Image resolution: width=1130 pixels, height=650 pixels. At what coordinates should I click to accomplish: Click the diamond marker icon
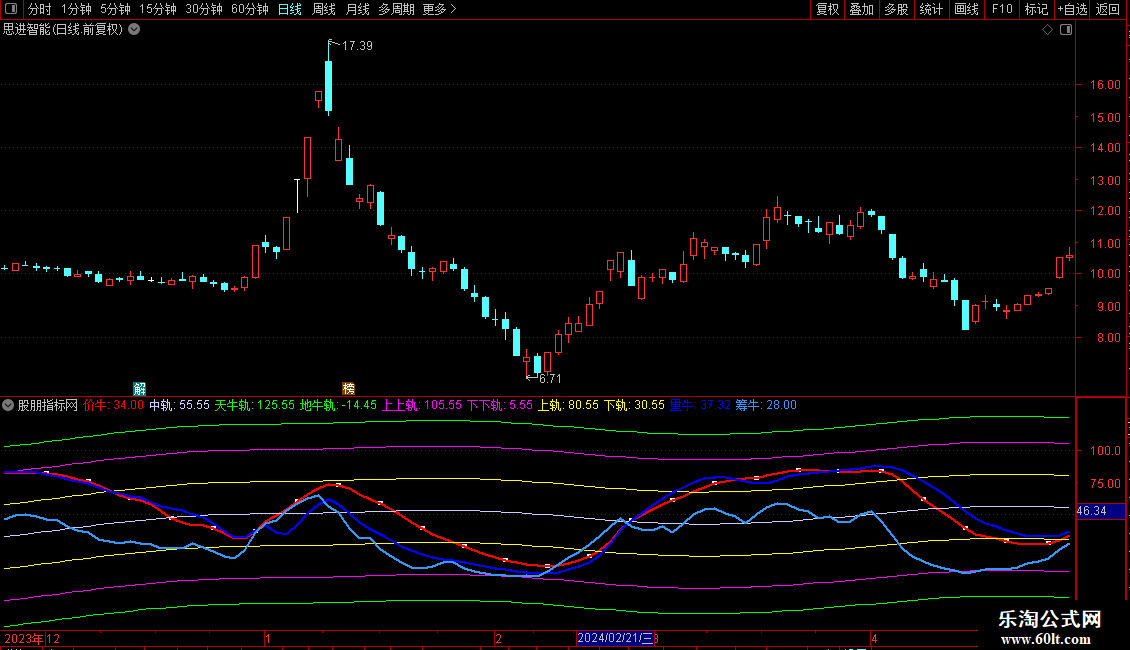[x=1047, y=30]
